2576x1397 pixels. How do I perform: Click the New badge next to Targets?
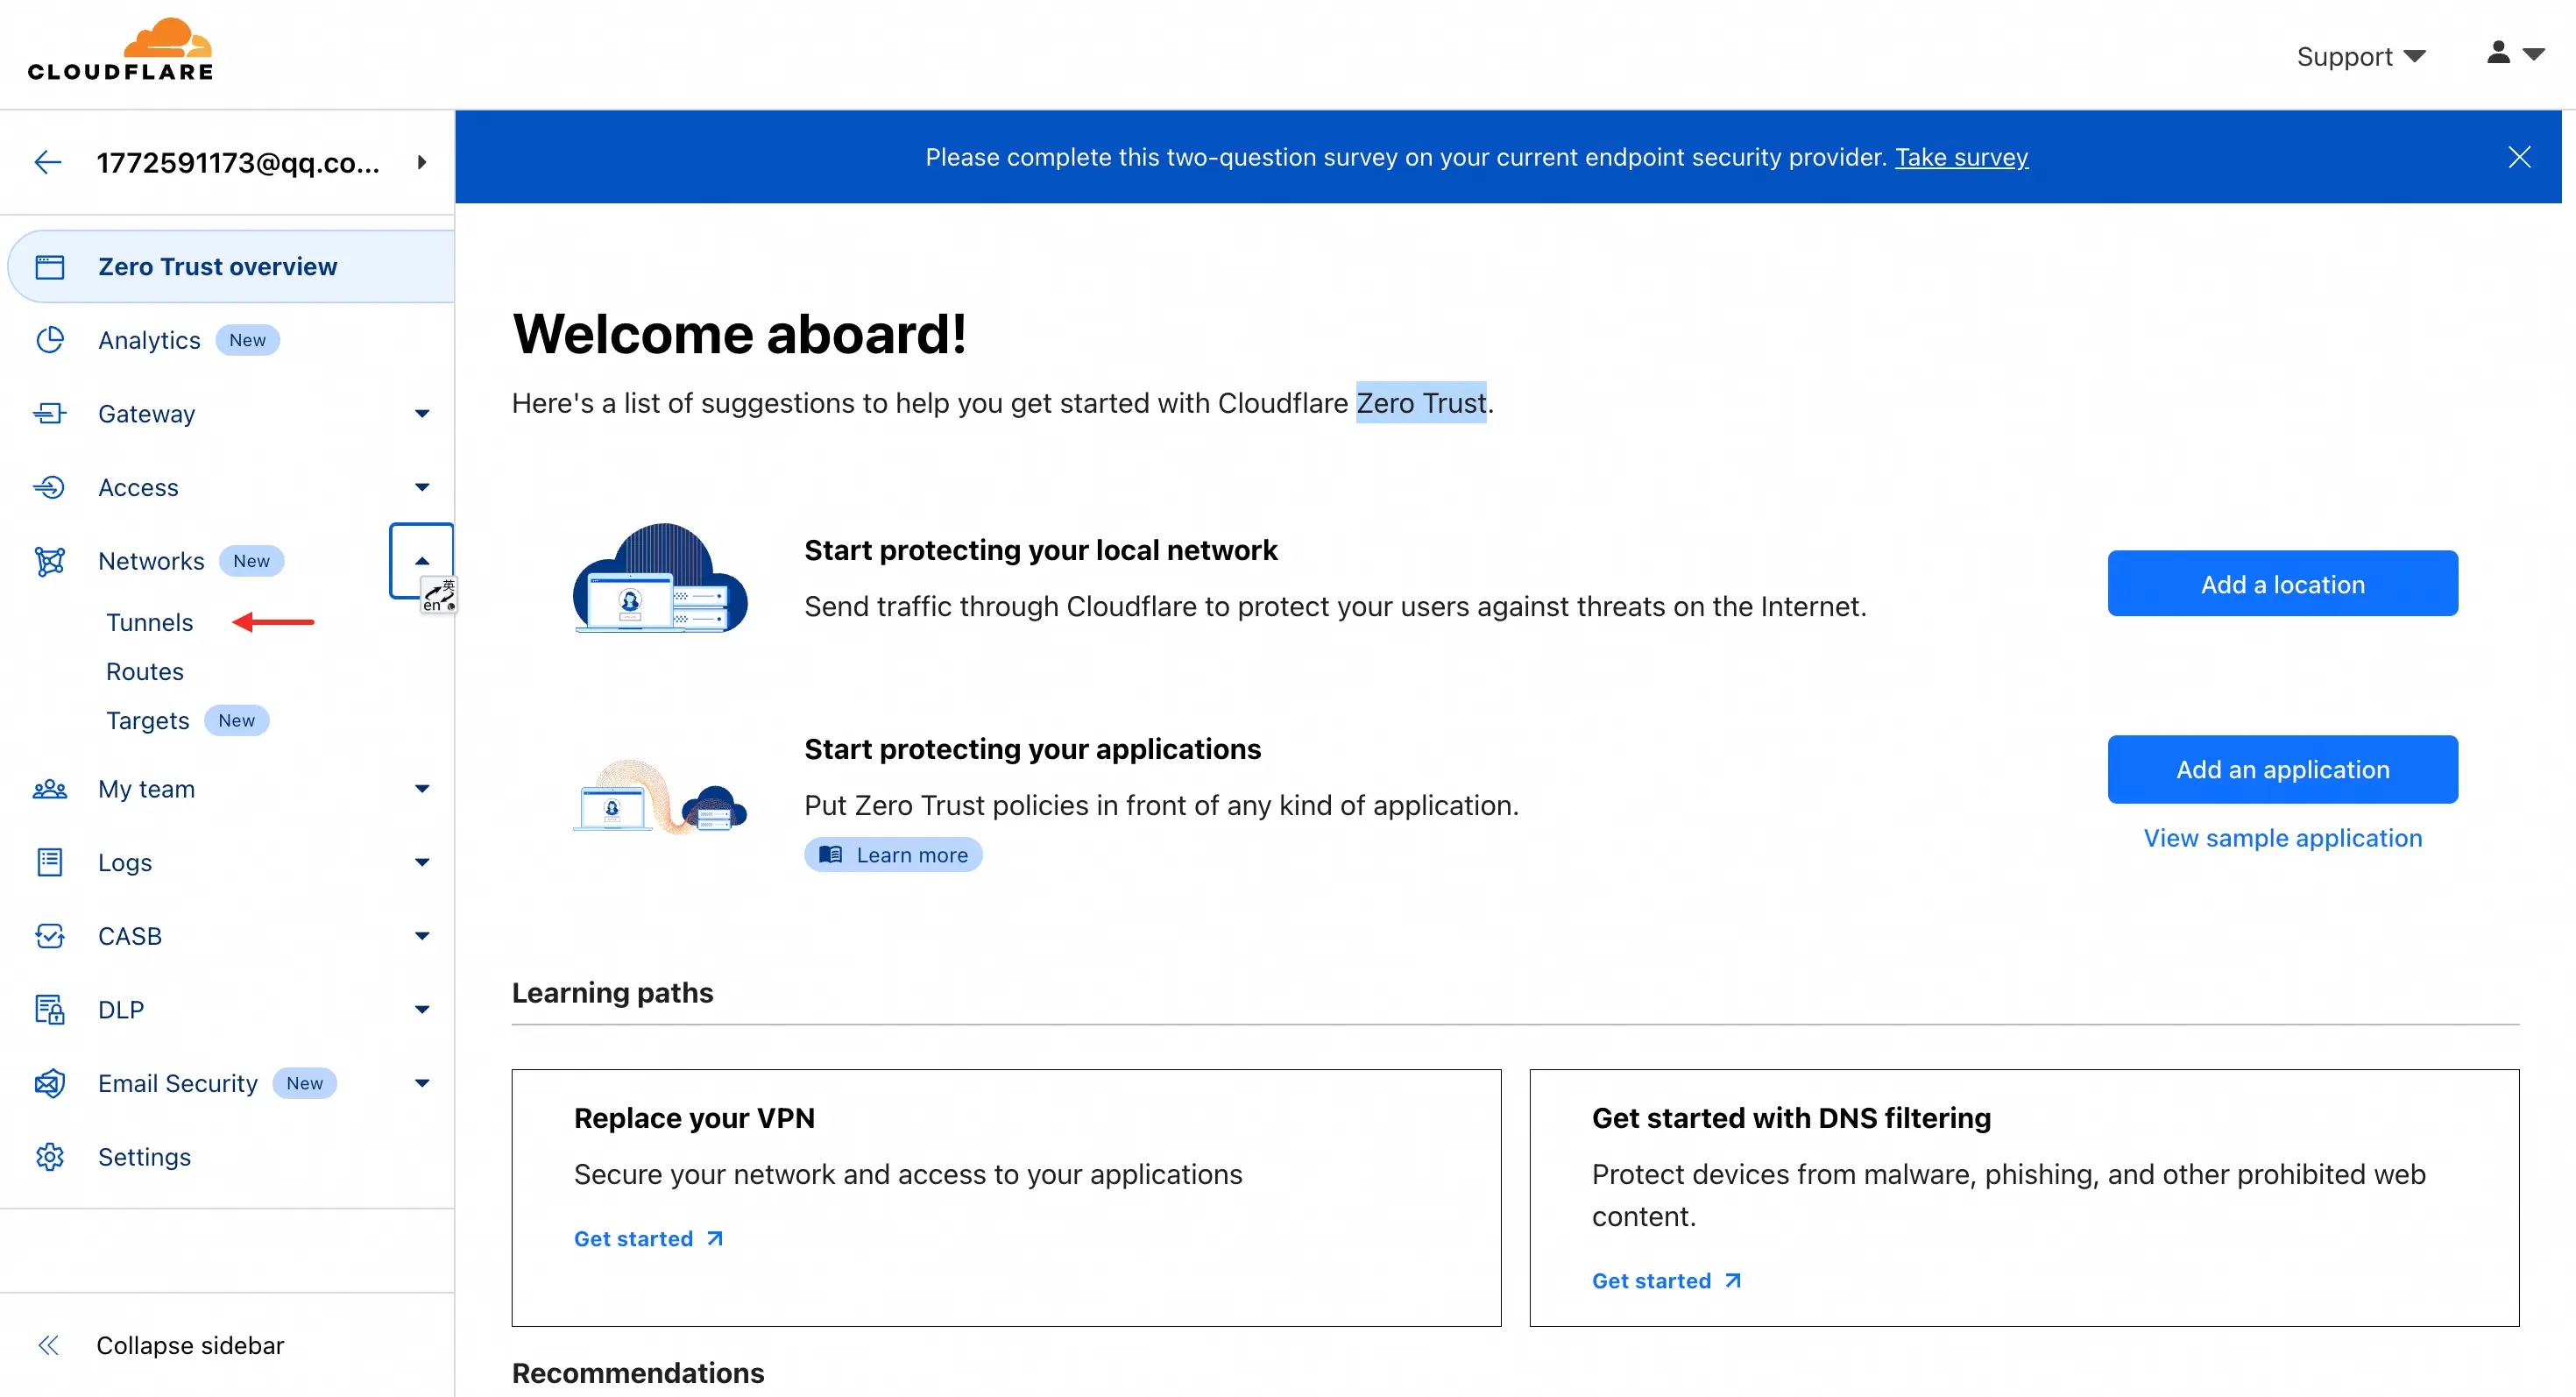click(x=237, y=720)
